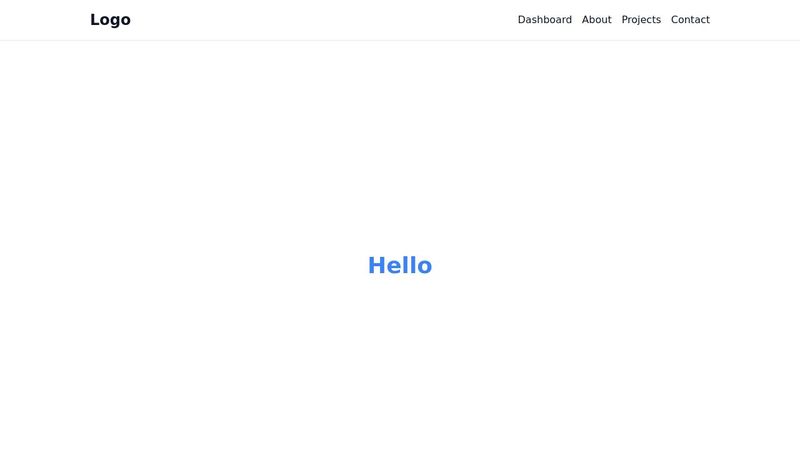The width and height of the screenshot is (800, 450).
Task: Return home via the bold Logo text
Action: (x=110, y=20)
